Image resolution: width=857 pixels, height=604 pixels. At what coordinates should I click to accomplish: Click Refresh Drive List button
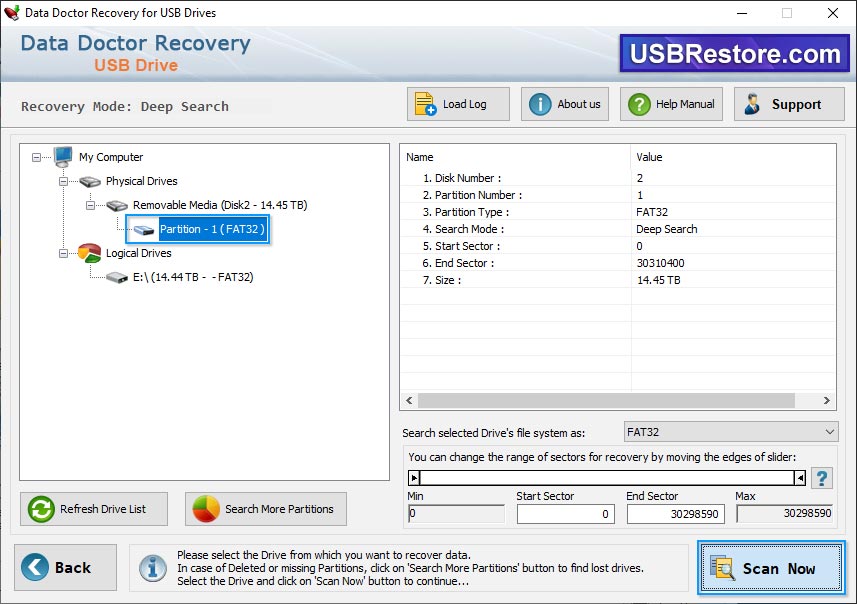pos(94,509)
